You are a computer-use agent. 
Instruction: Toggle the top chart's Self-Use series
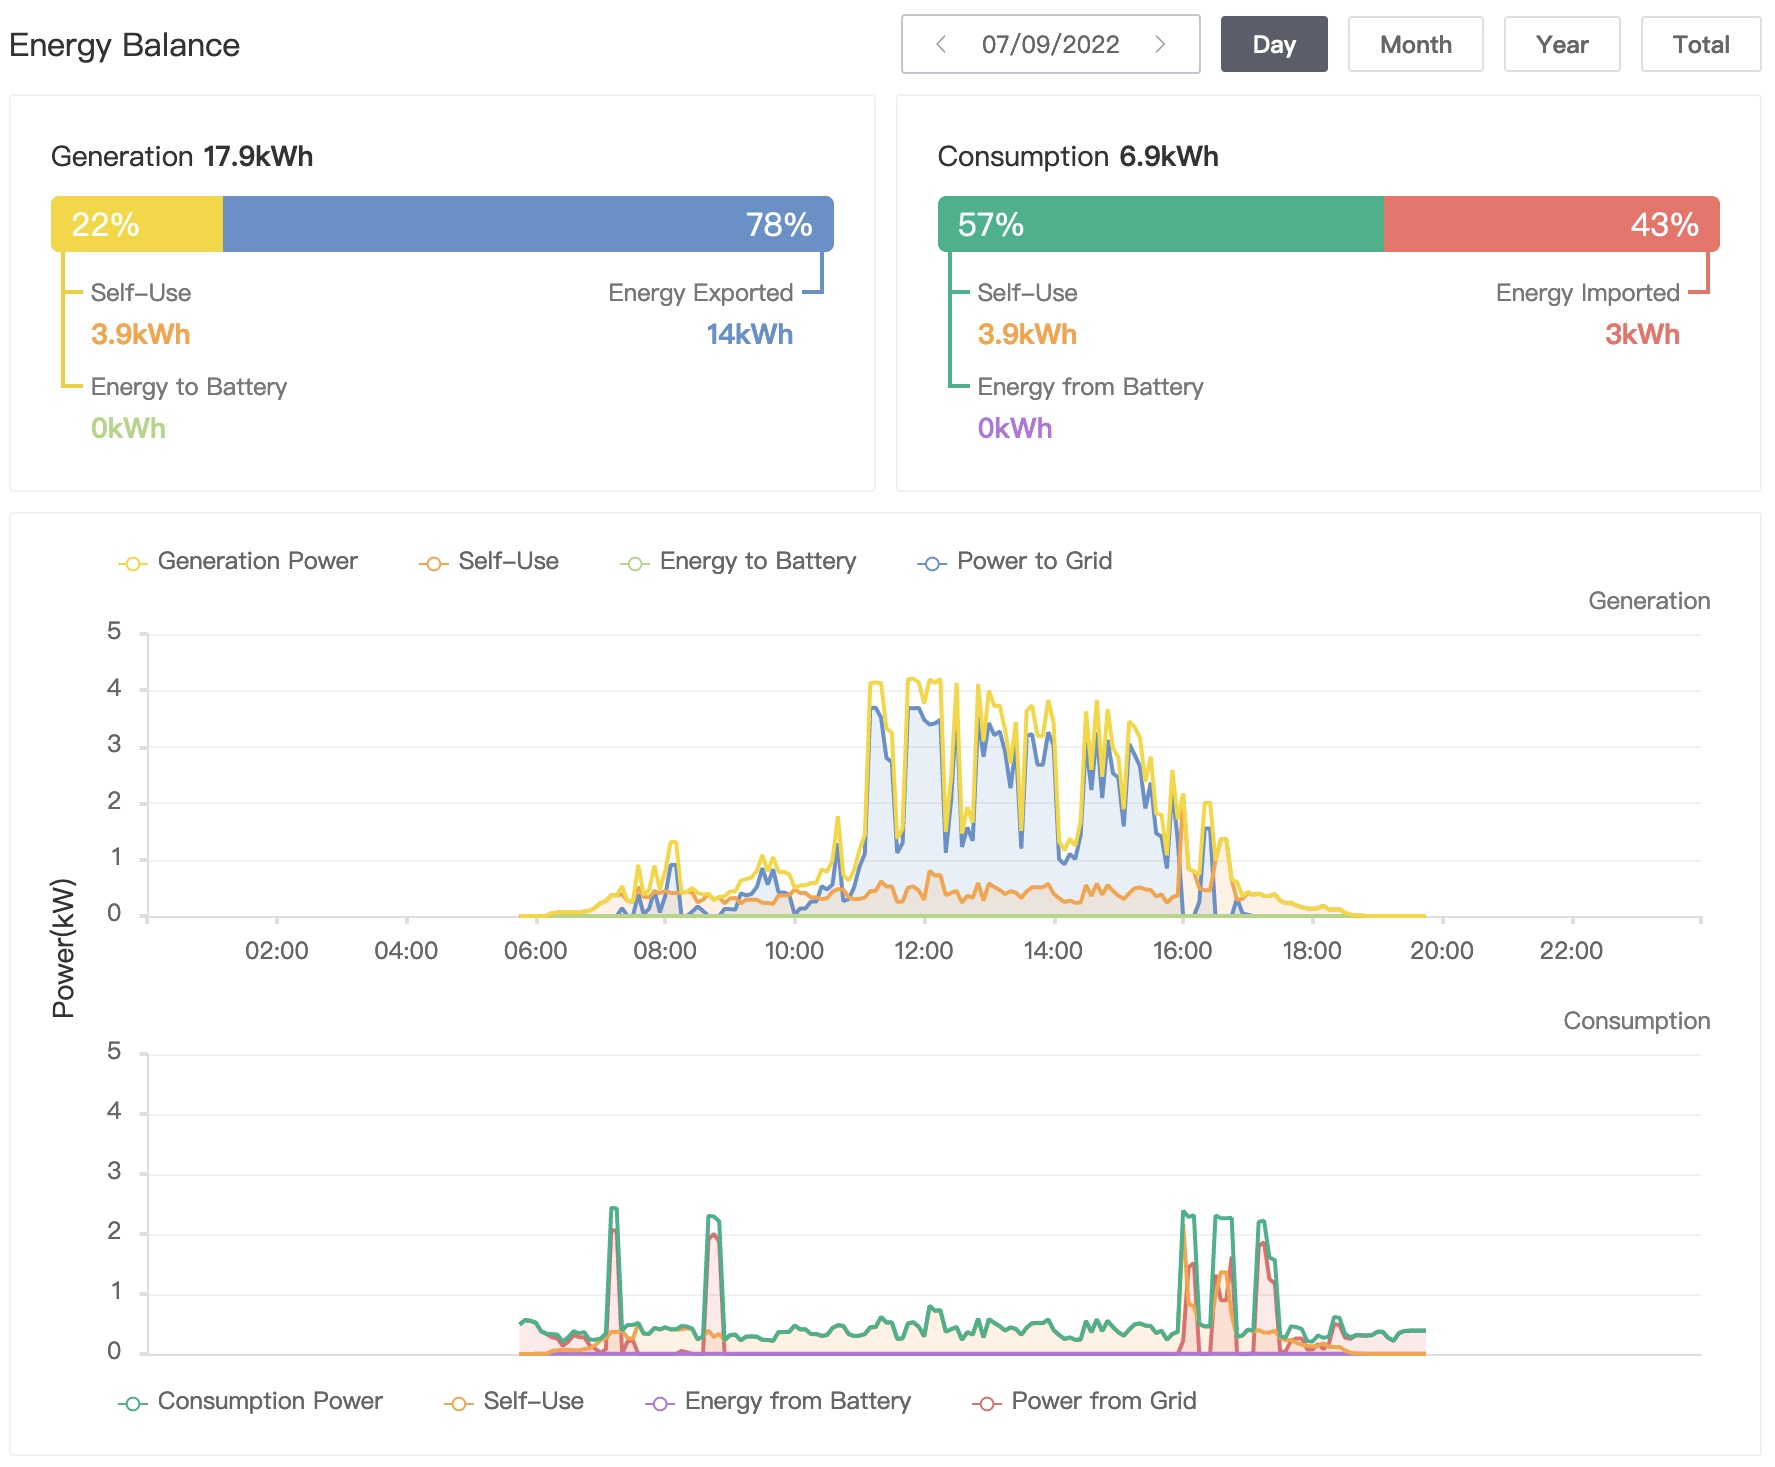point(433,563)
